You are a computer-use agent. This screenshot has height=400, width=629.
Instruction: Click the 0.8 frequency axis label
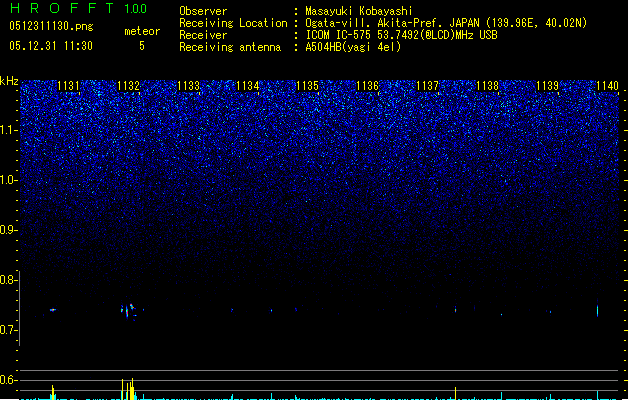8,280
